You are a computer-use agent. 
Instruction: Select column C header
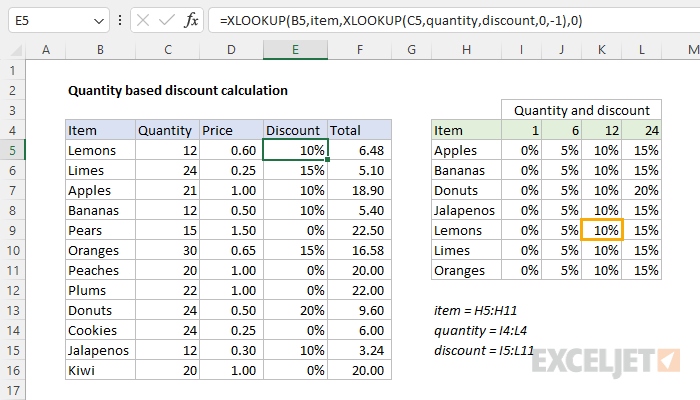pyautogui.click(x=168, y=50)
